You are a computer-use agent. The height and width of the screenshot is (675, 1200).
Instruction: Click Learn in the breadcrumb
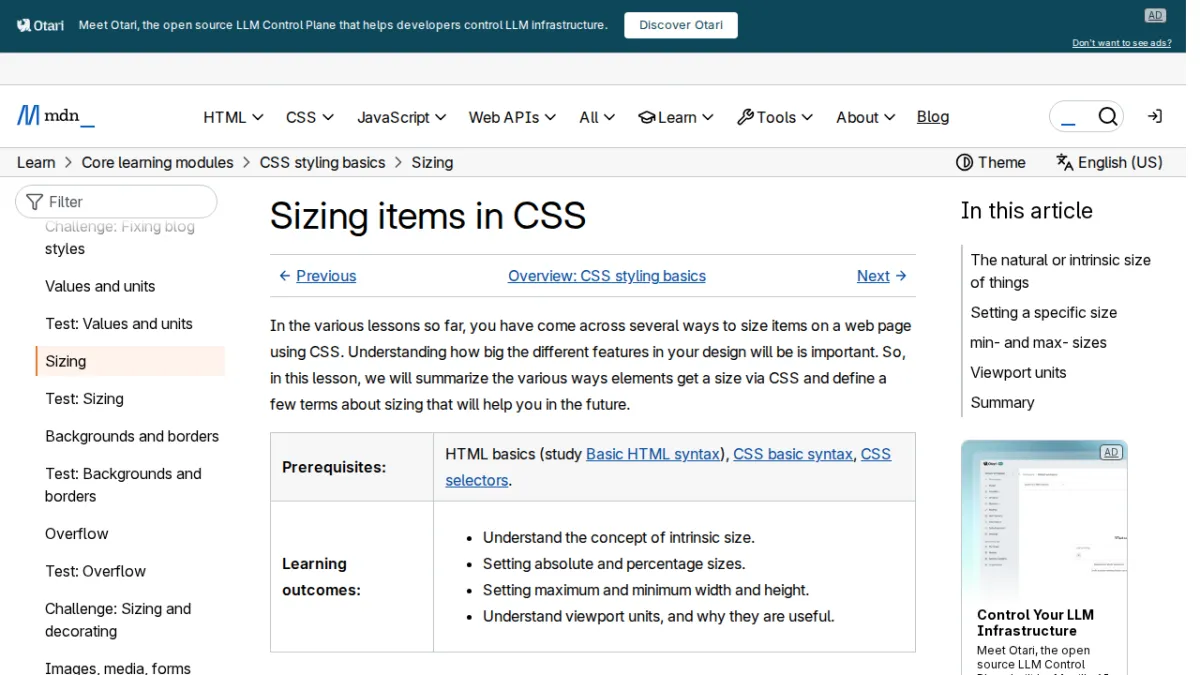point(36,162)
